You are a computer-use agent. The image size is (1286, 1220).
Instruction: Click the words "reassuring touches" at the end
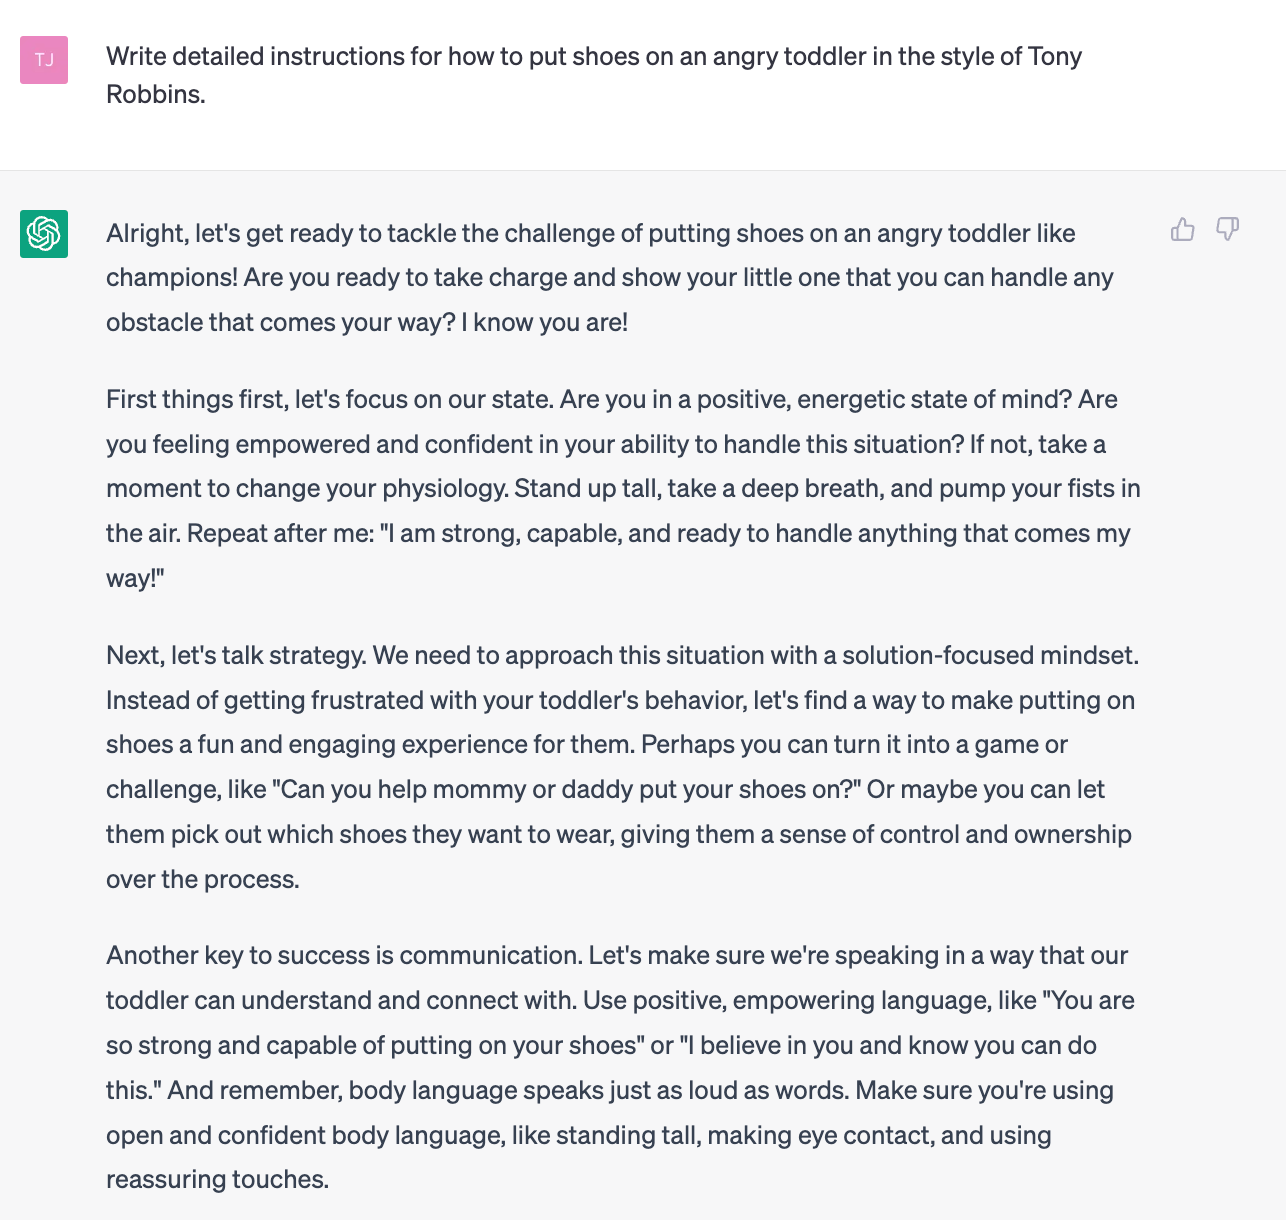[x=217, y=1179]
